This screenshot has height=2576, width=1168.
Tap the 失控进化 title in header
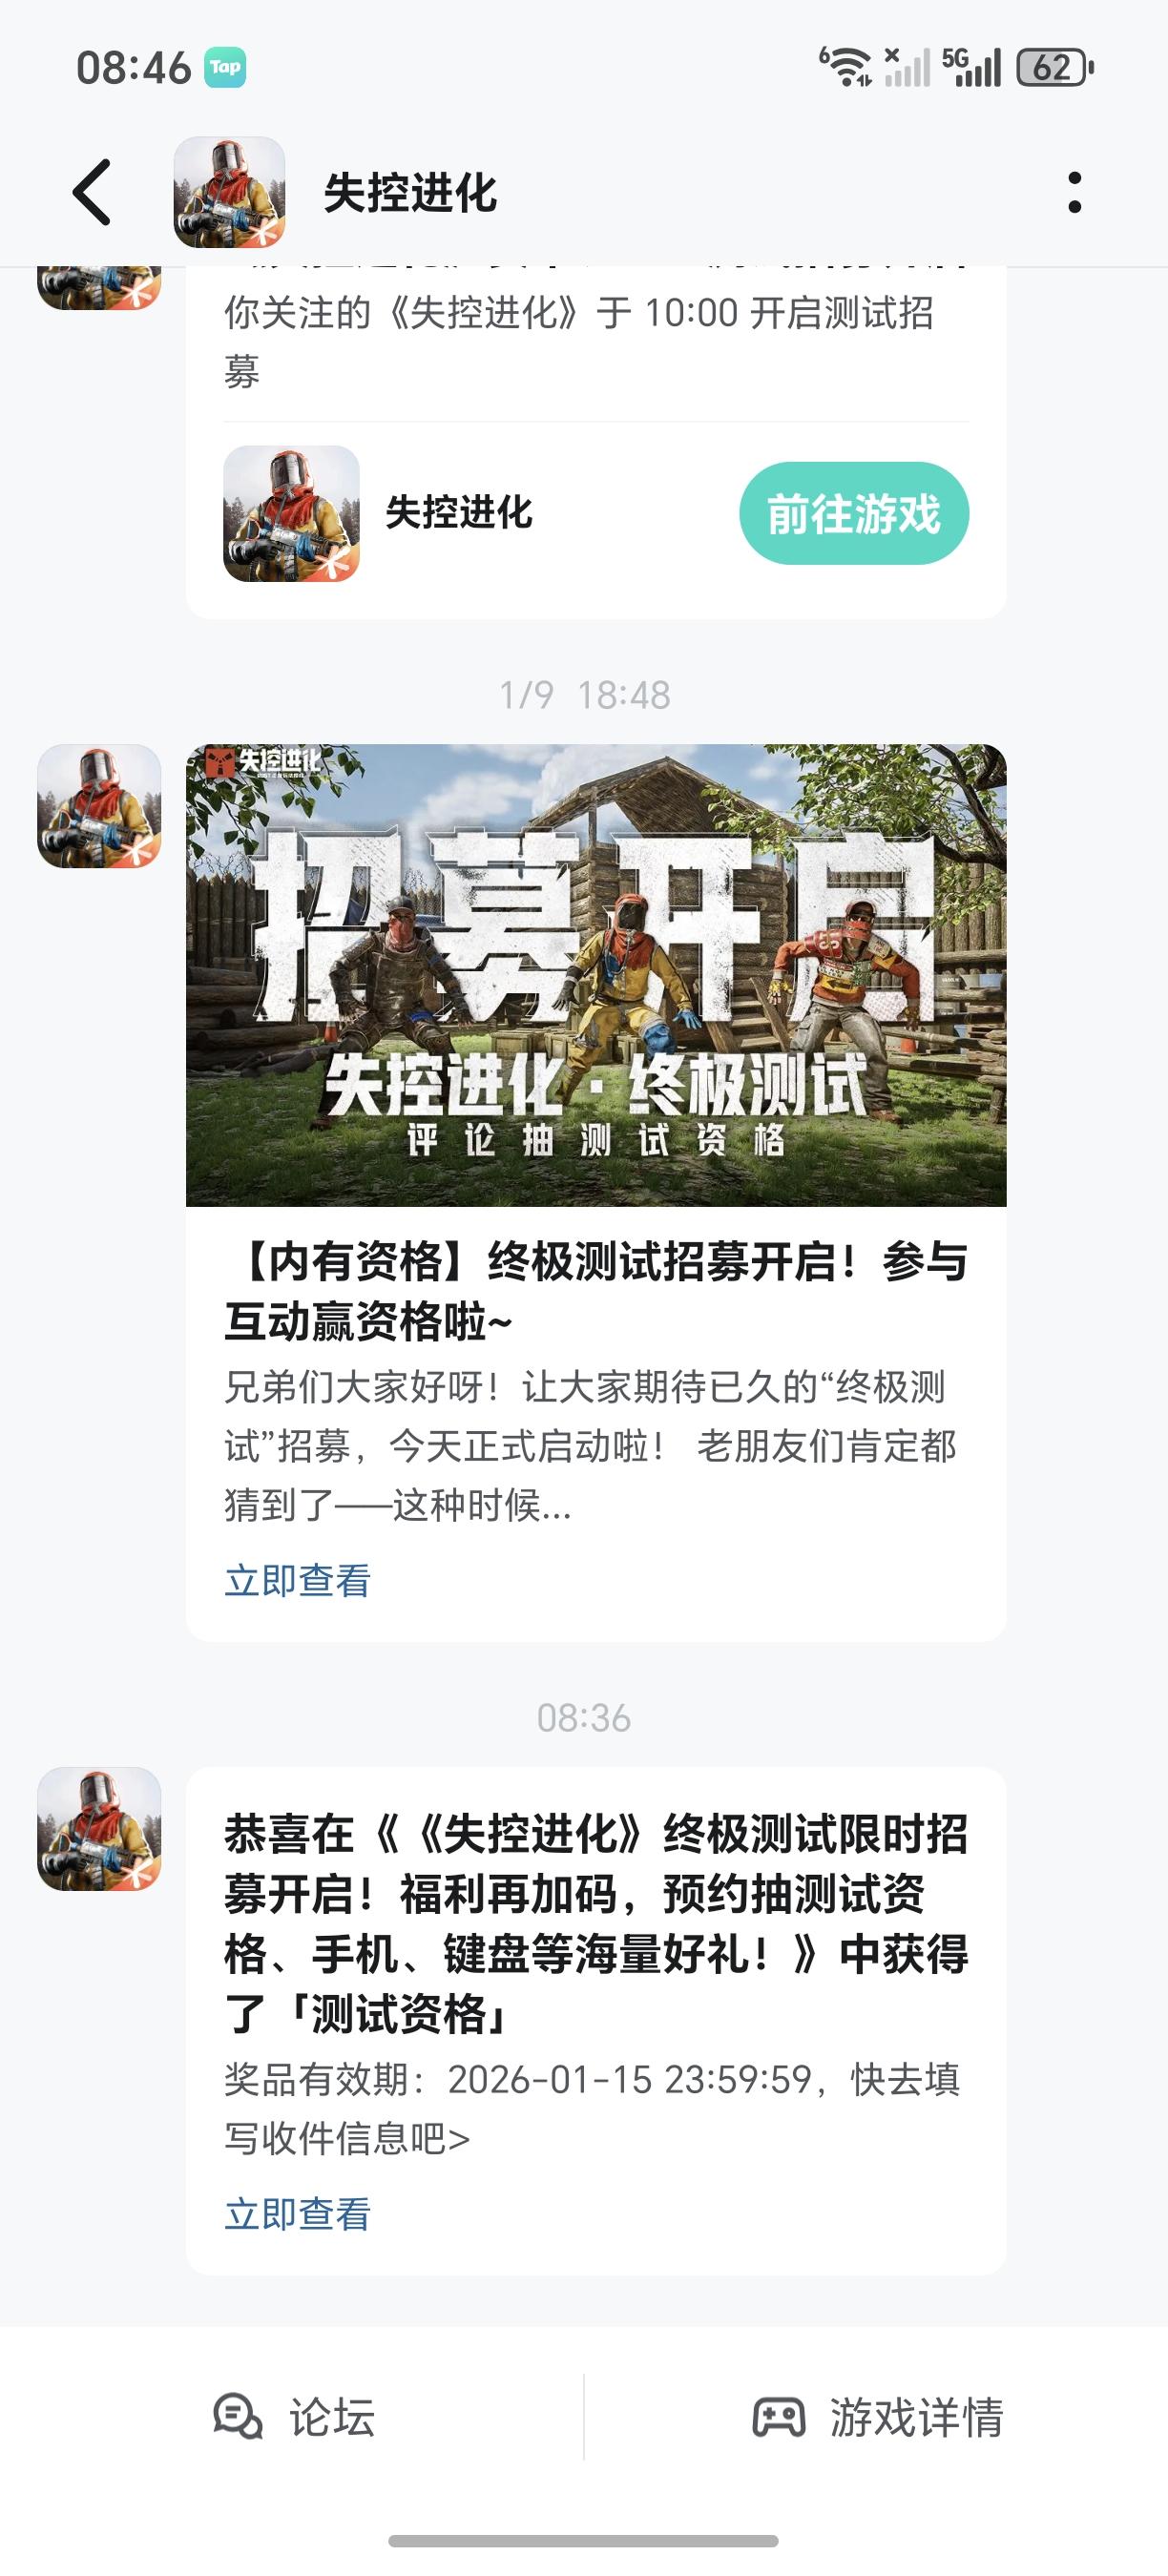410,193
